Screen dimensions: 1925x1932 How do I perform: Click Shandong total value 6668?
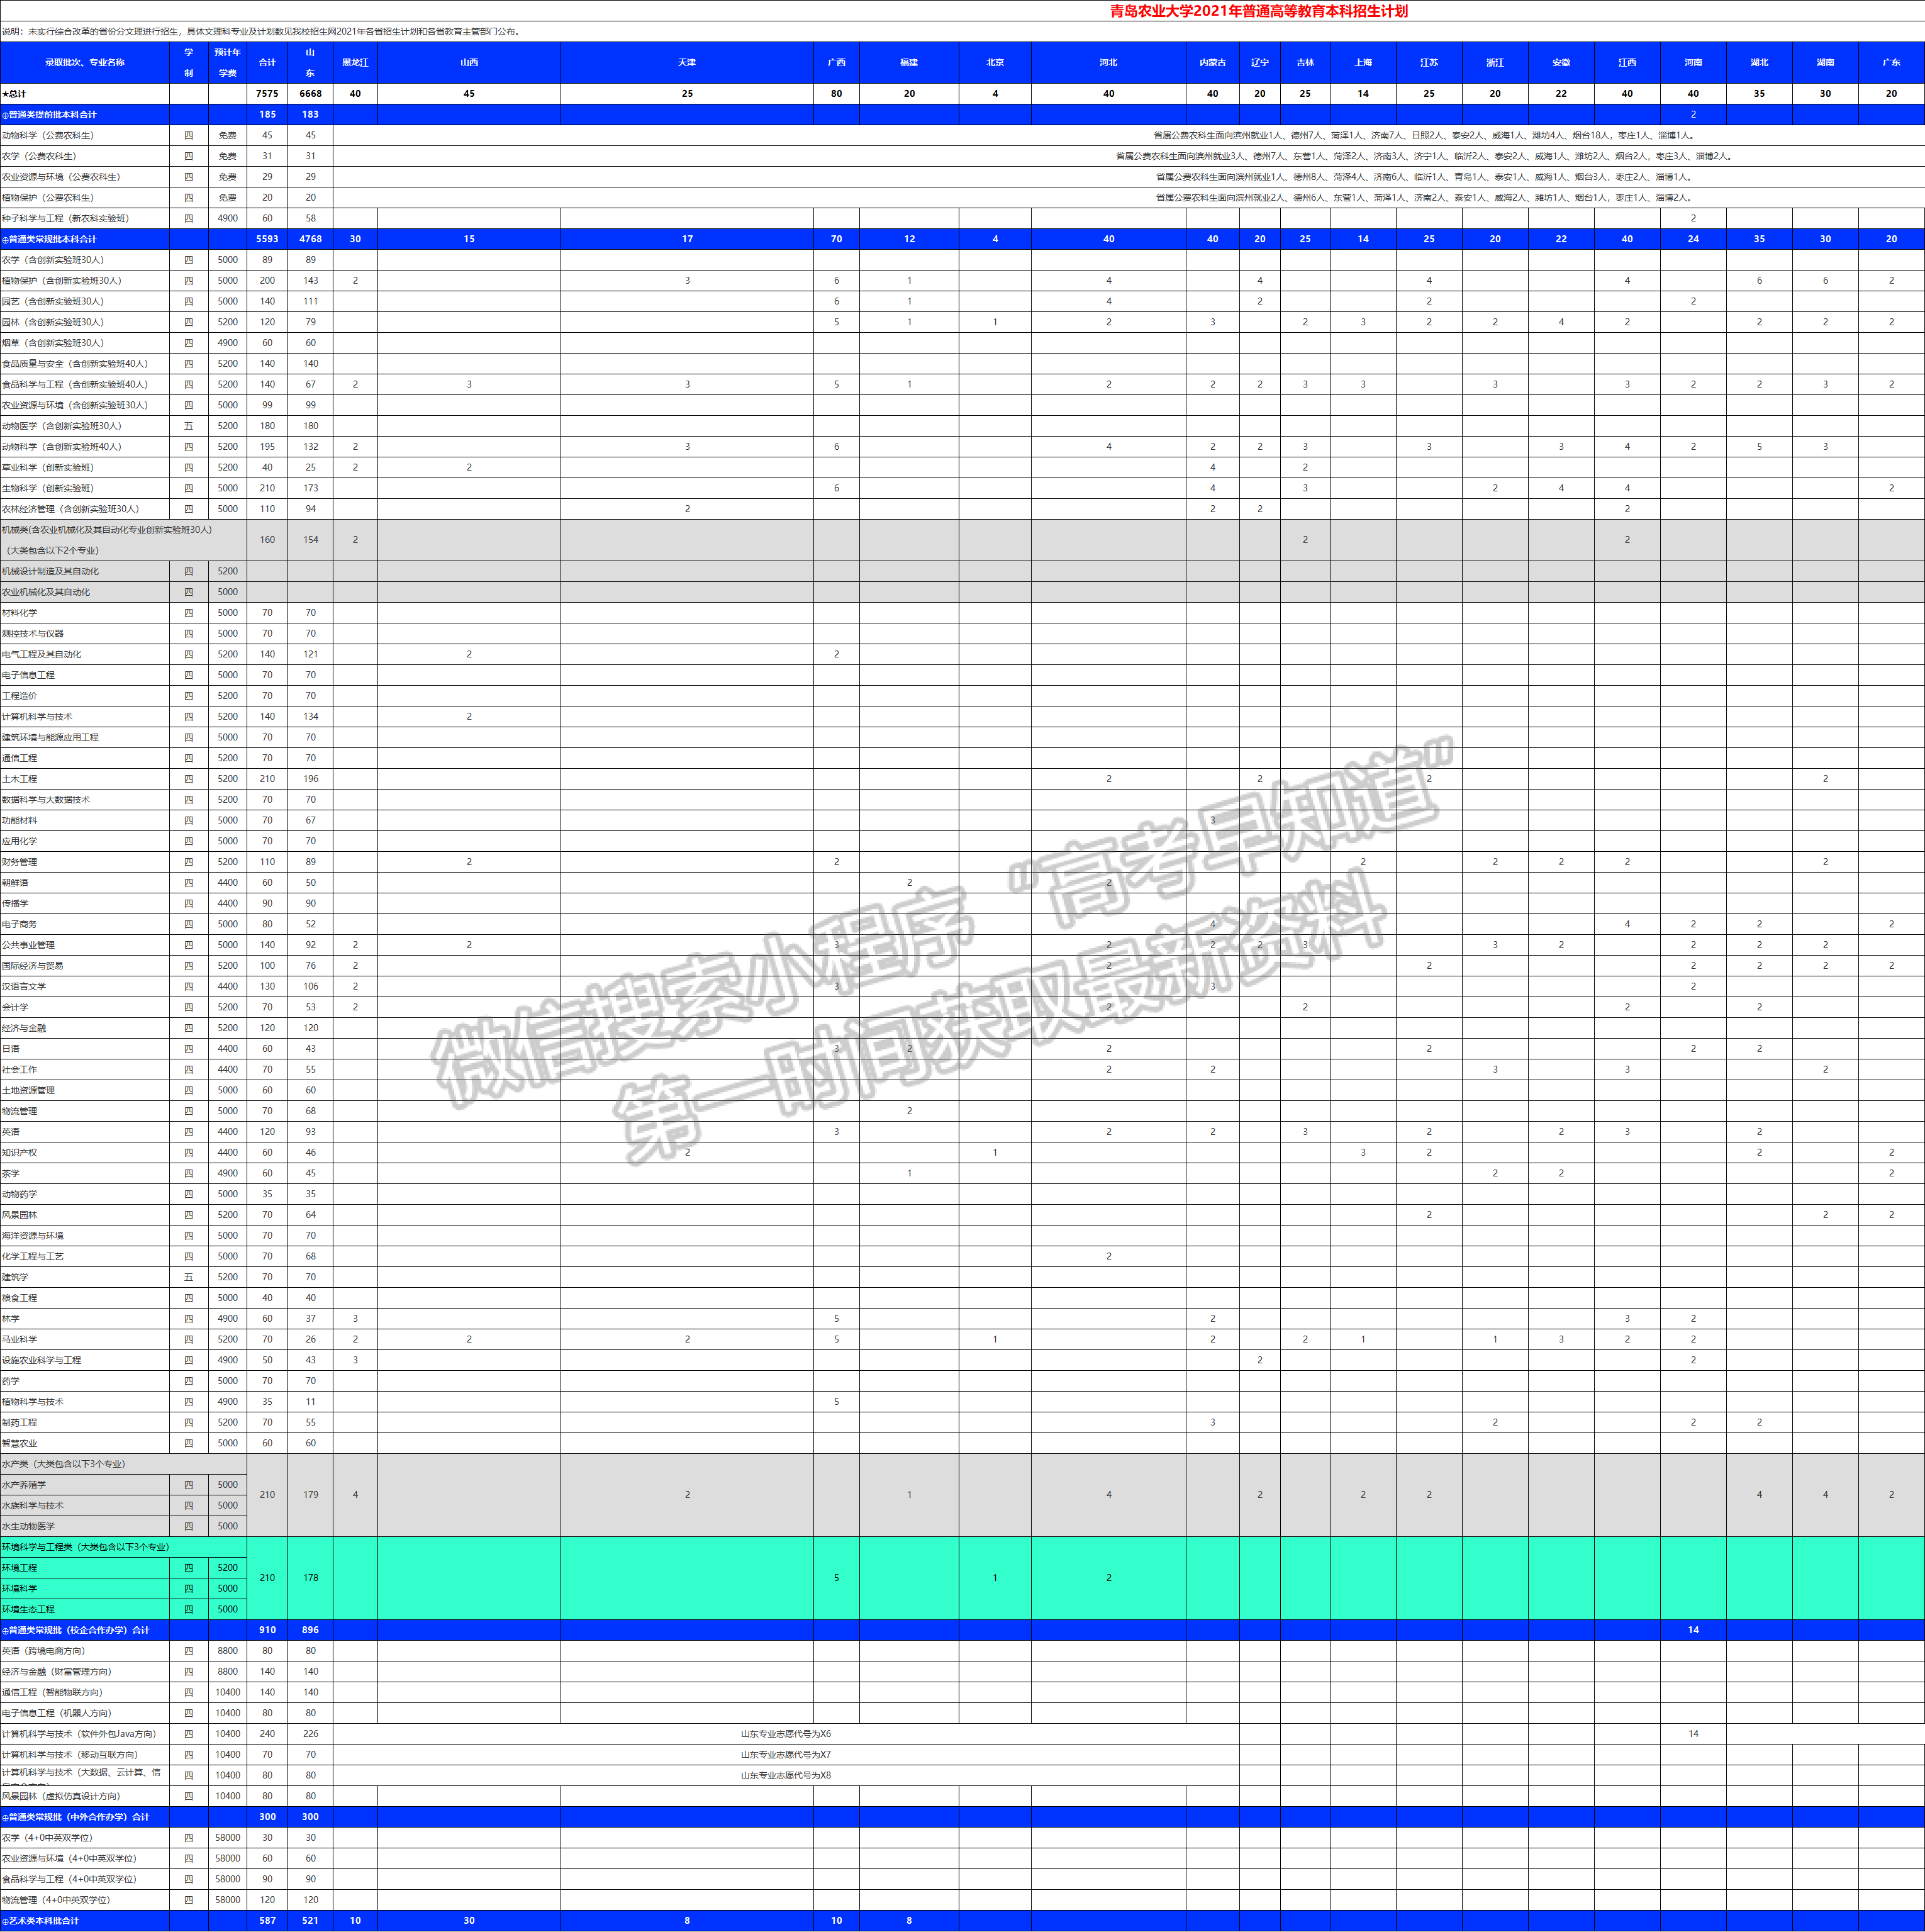click(x=311, y=94)
